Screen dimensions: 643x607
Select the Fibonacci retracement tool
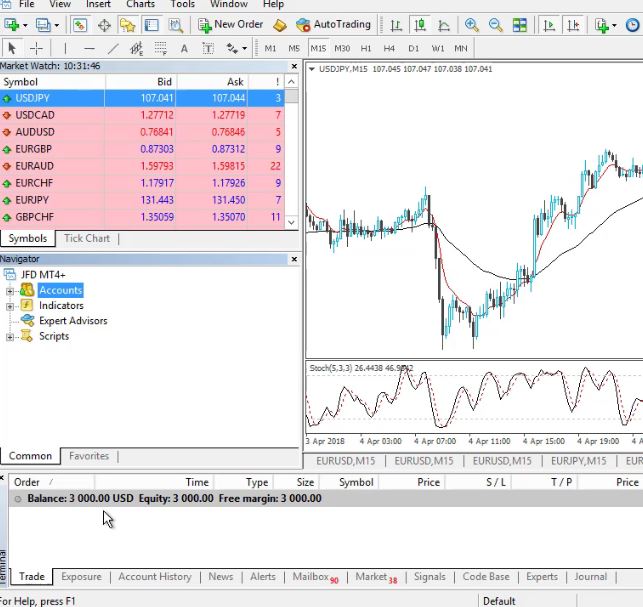[160, 48]
